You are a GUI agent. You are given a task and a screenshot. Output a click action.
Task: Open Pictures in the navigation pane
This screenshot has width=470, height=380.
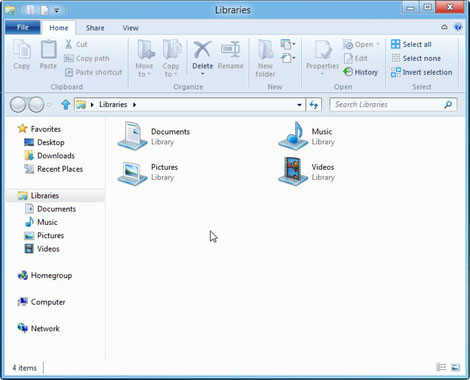44,236
